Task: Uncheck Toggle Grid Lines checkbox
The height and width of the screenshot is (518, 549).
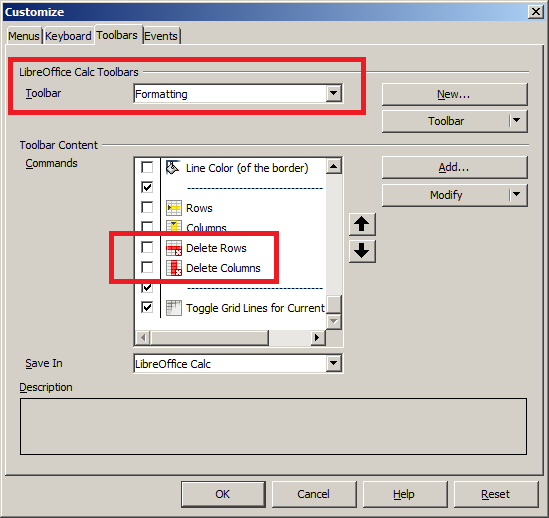Action: (147, 307)
